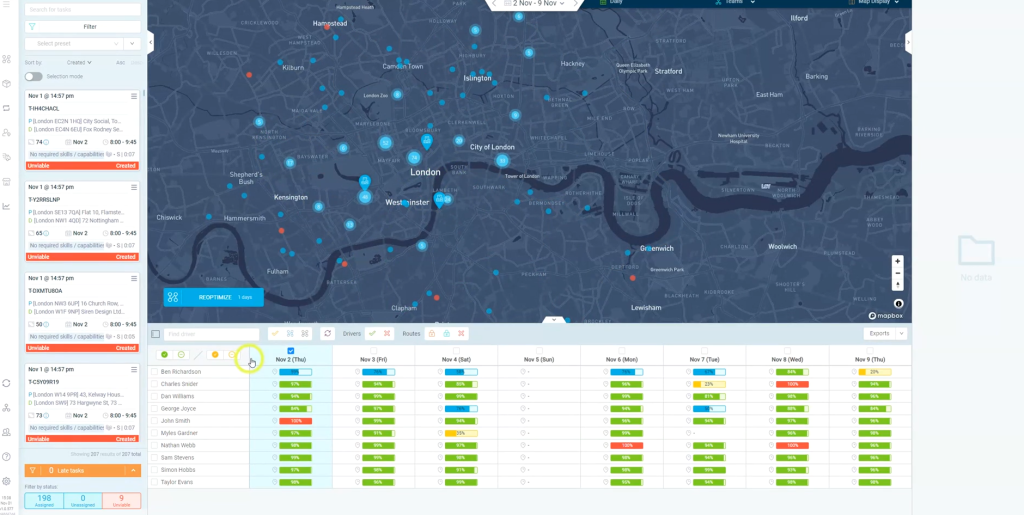Screen dimensions: 1024x515
Task: Click the chart icon in the left sidebar
Action: [x=7, y=206]
